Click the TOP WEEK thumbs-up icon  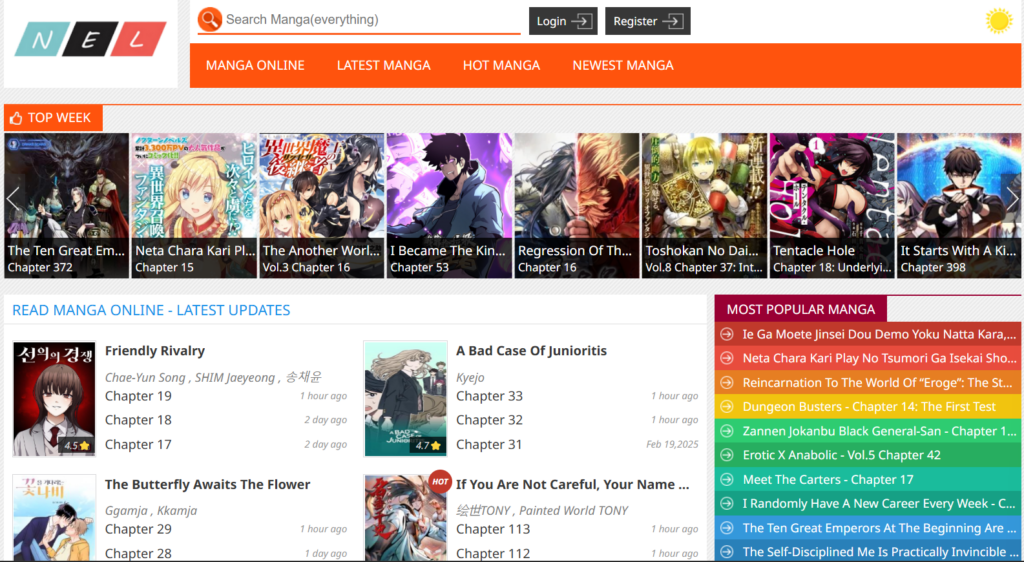click(x=16, y=118)
